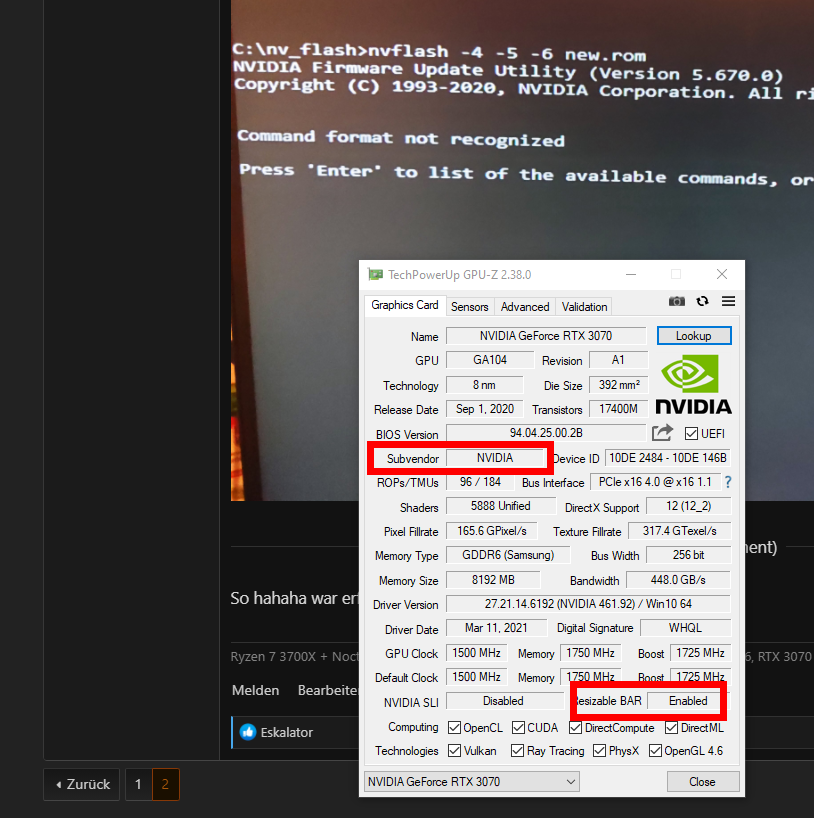Minimize the GPU-Z window

click(x=631, y=274)
